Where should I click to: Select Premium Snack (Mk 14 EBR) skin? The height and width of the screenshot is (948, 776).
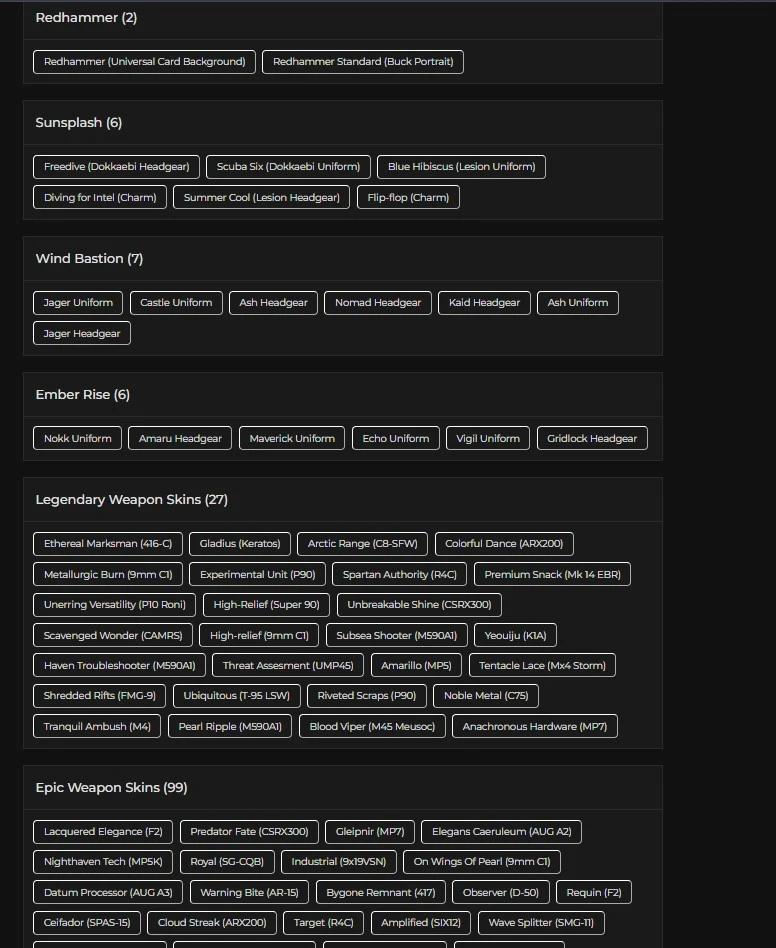coord(552,575)
